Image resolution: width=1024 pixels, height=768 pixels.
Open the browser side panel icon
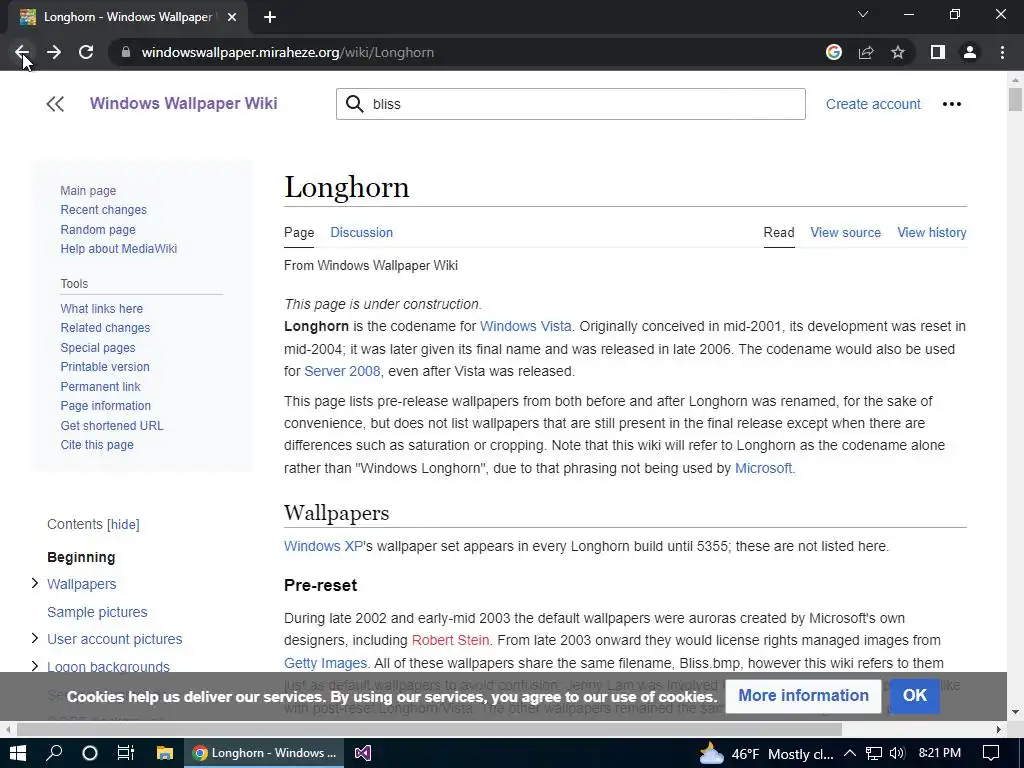pyautogui.click(x=938, y=52)
